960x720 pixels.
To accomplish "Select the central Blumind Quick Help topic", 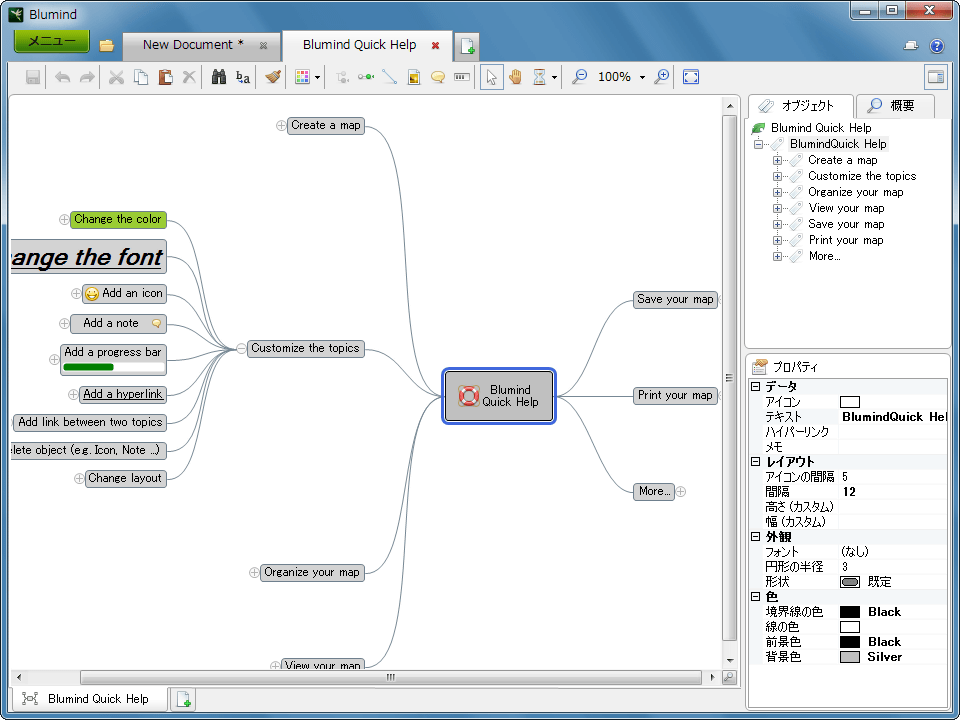I will (498, 396).
